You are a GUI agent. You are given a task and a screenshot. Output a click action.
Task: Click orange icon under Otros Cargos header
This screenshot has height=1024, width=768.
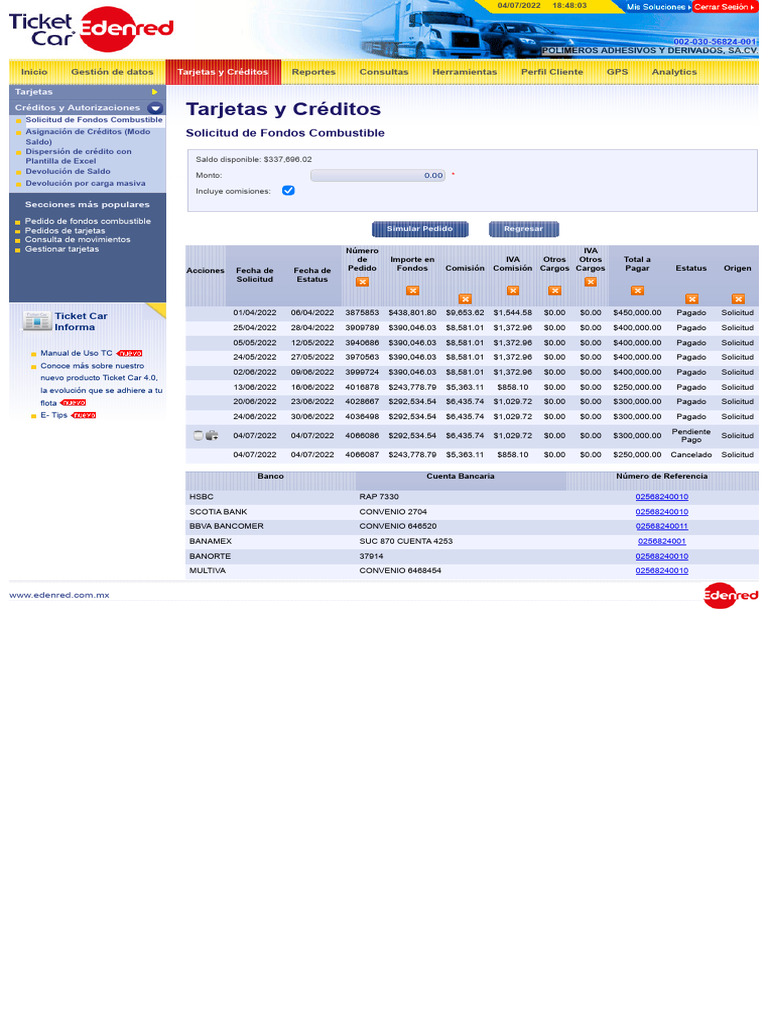pos(554,291)
